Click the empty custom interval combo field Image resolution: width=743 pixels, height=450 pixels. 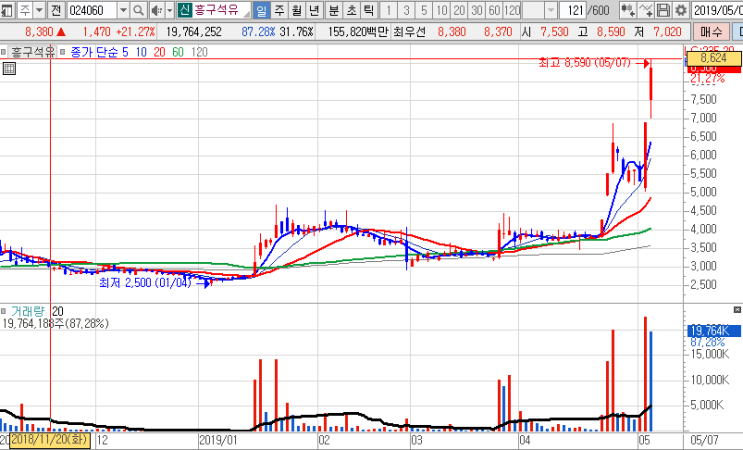(534, 9)
